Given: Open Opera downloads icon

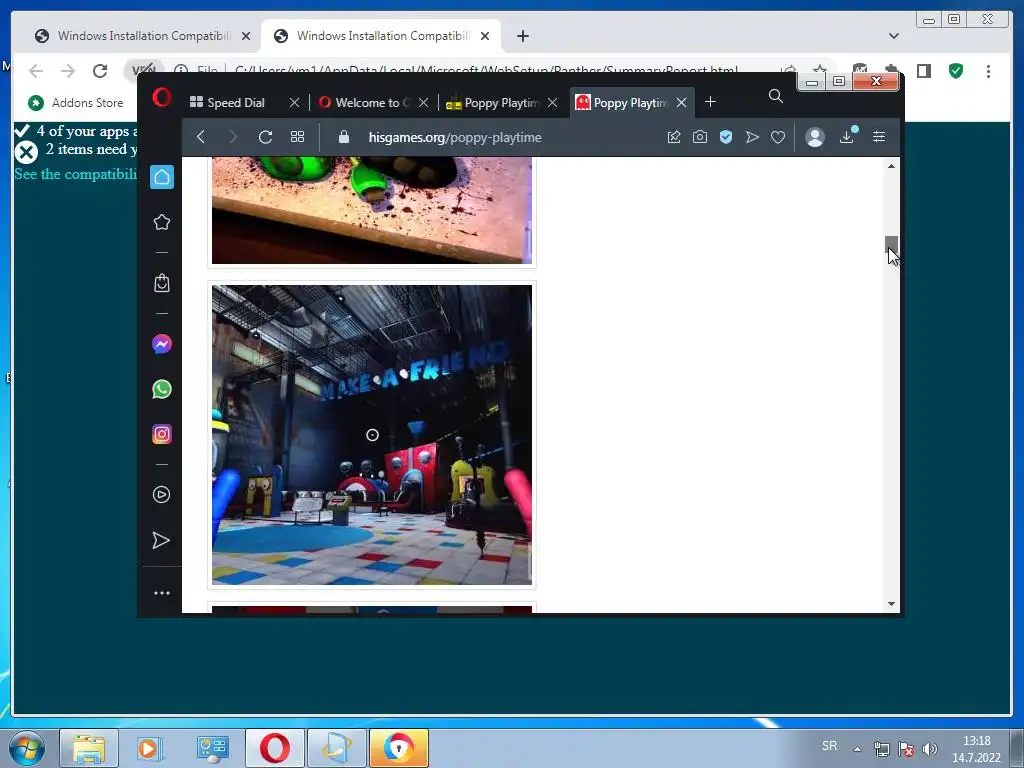Looking at the screenshot, I should click(847, 136).
